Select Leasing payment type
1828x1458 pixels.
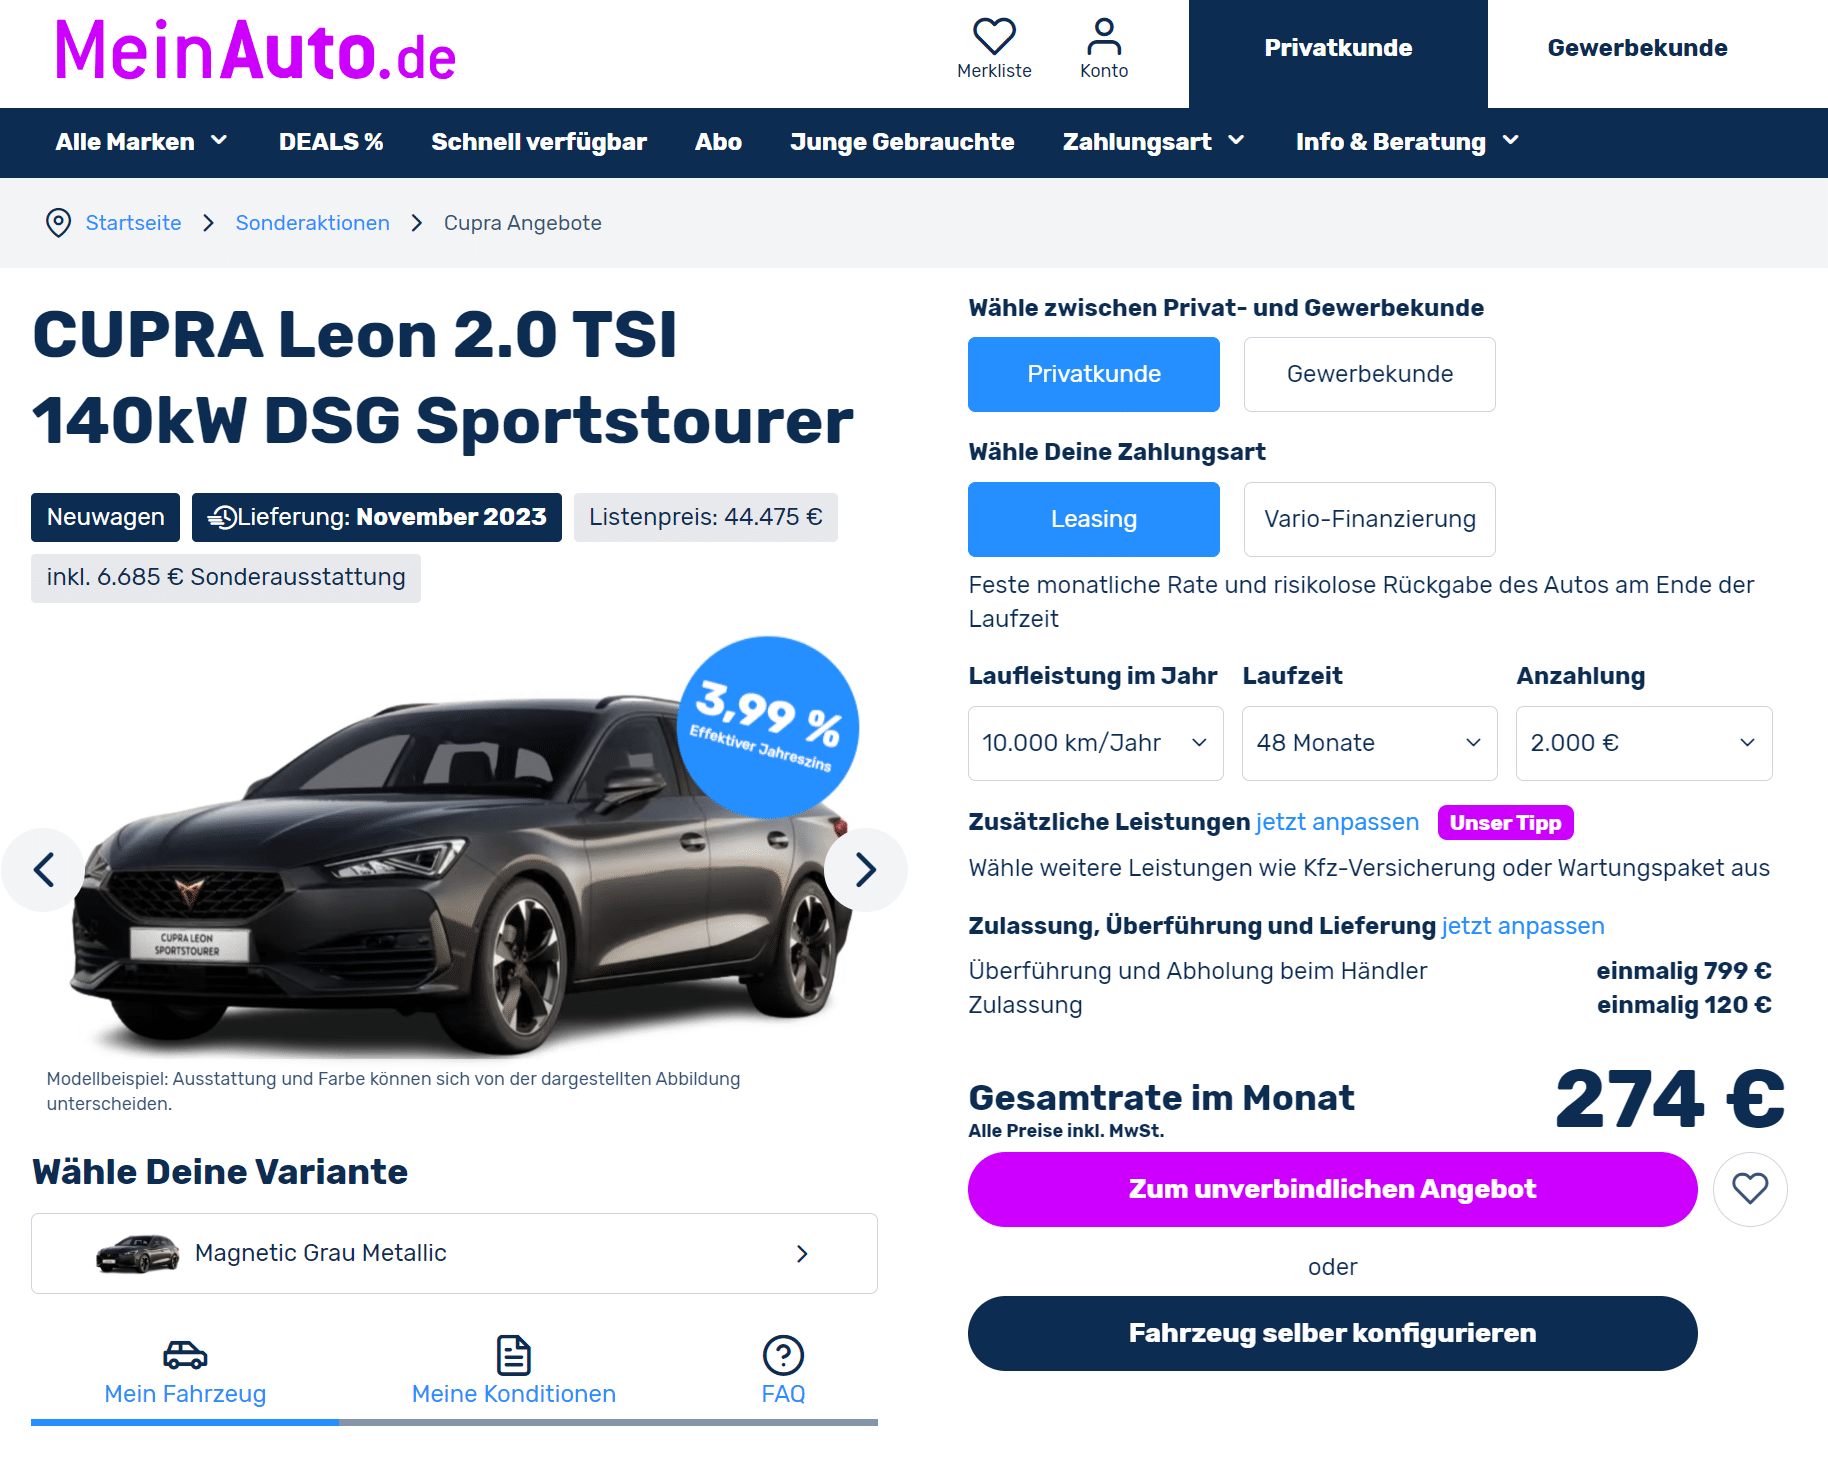point(1093,519)
